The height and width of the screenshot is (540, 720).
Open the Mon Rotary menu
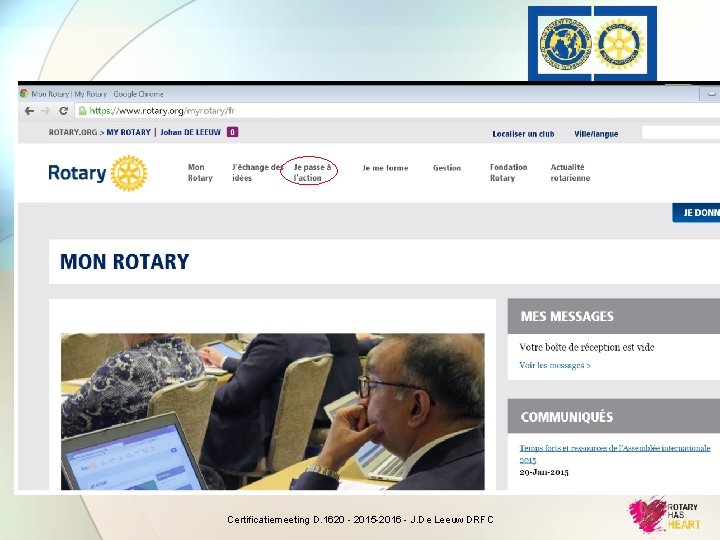pyautogui.click(x=200, y=173)
